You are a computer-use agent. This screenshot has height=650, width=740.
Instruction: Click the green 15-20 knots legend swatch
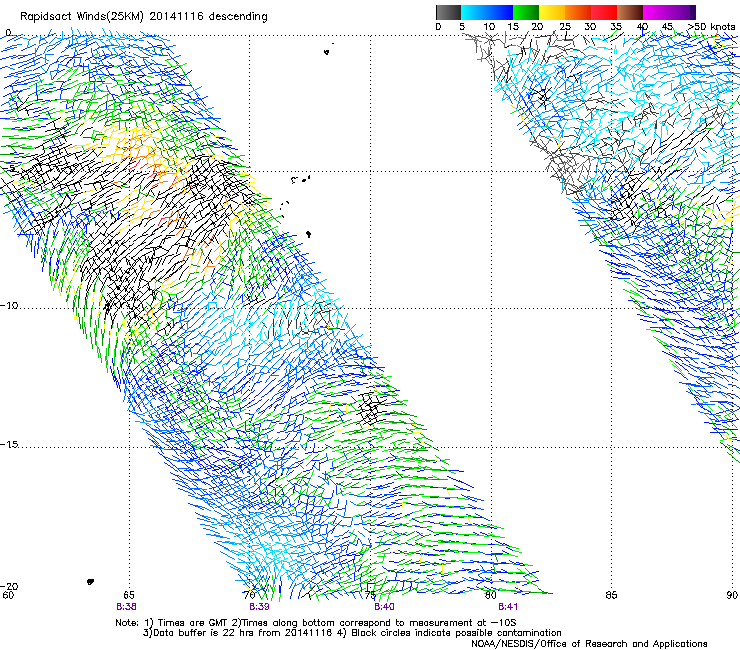coord(526,12)
